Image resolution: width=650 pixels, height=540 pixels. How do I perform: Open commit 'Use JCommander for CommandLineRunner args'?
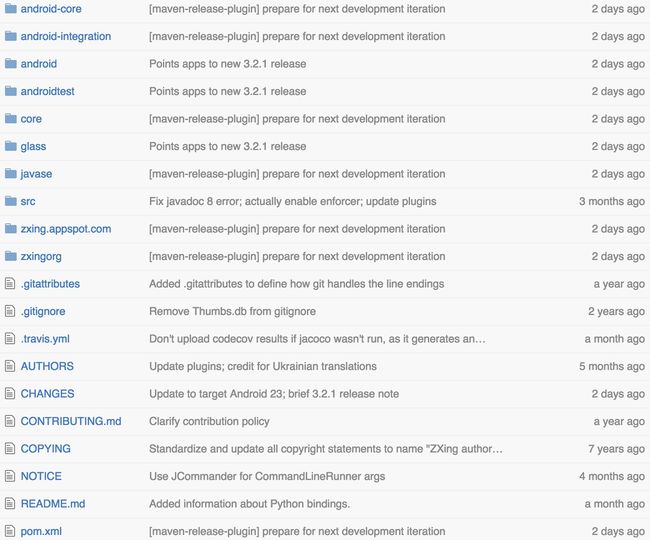(x=267, y=476)
